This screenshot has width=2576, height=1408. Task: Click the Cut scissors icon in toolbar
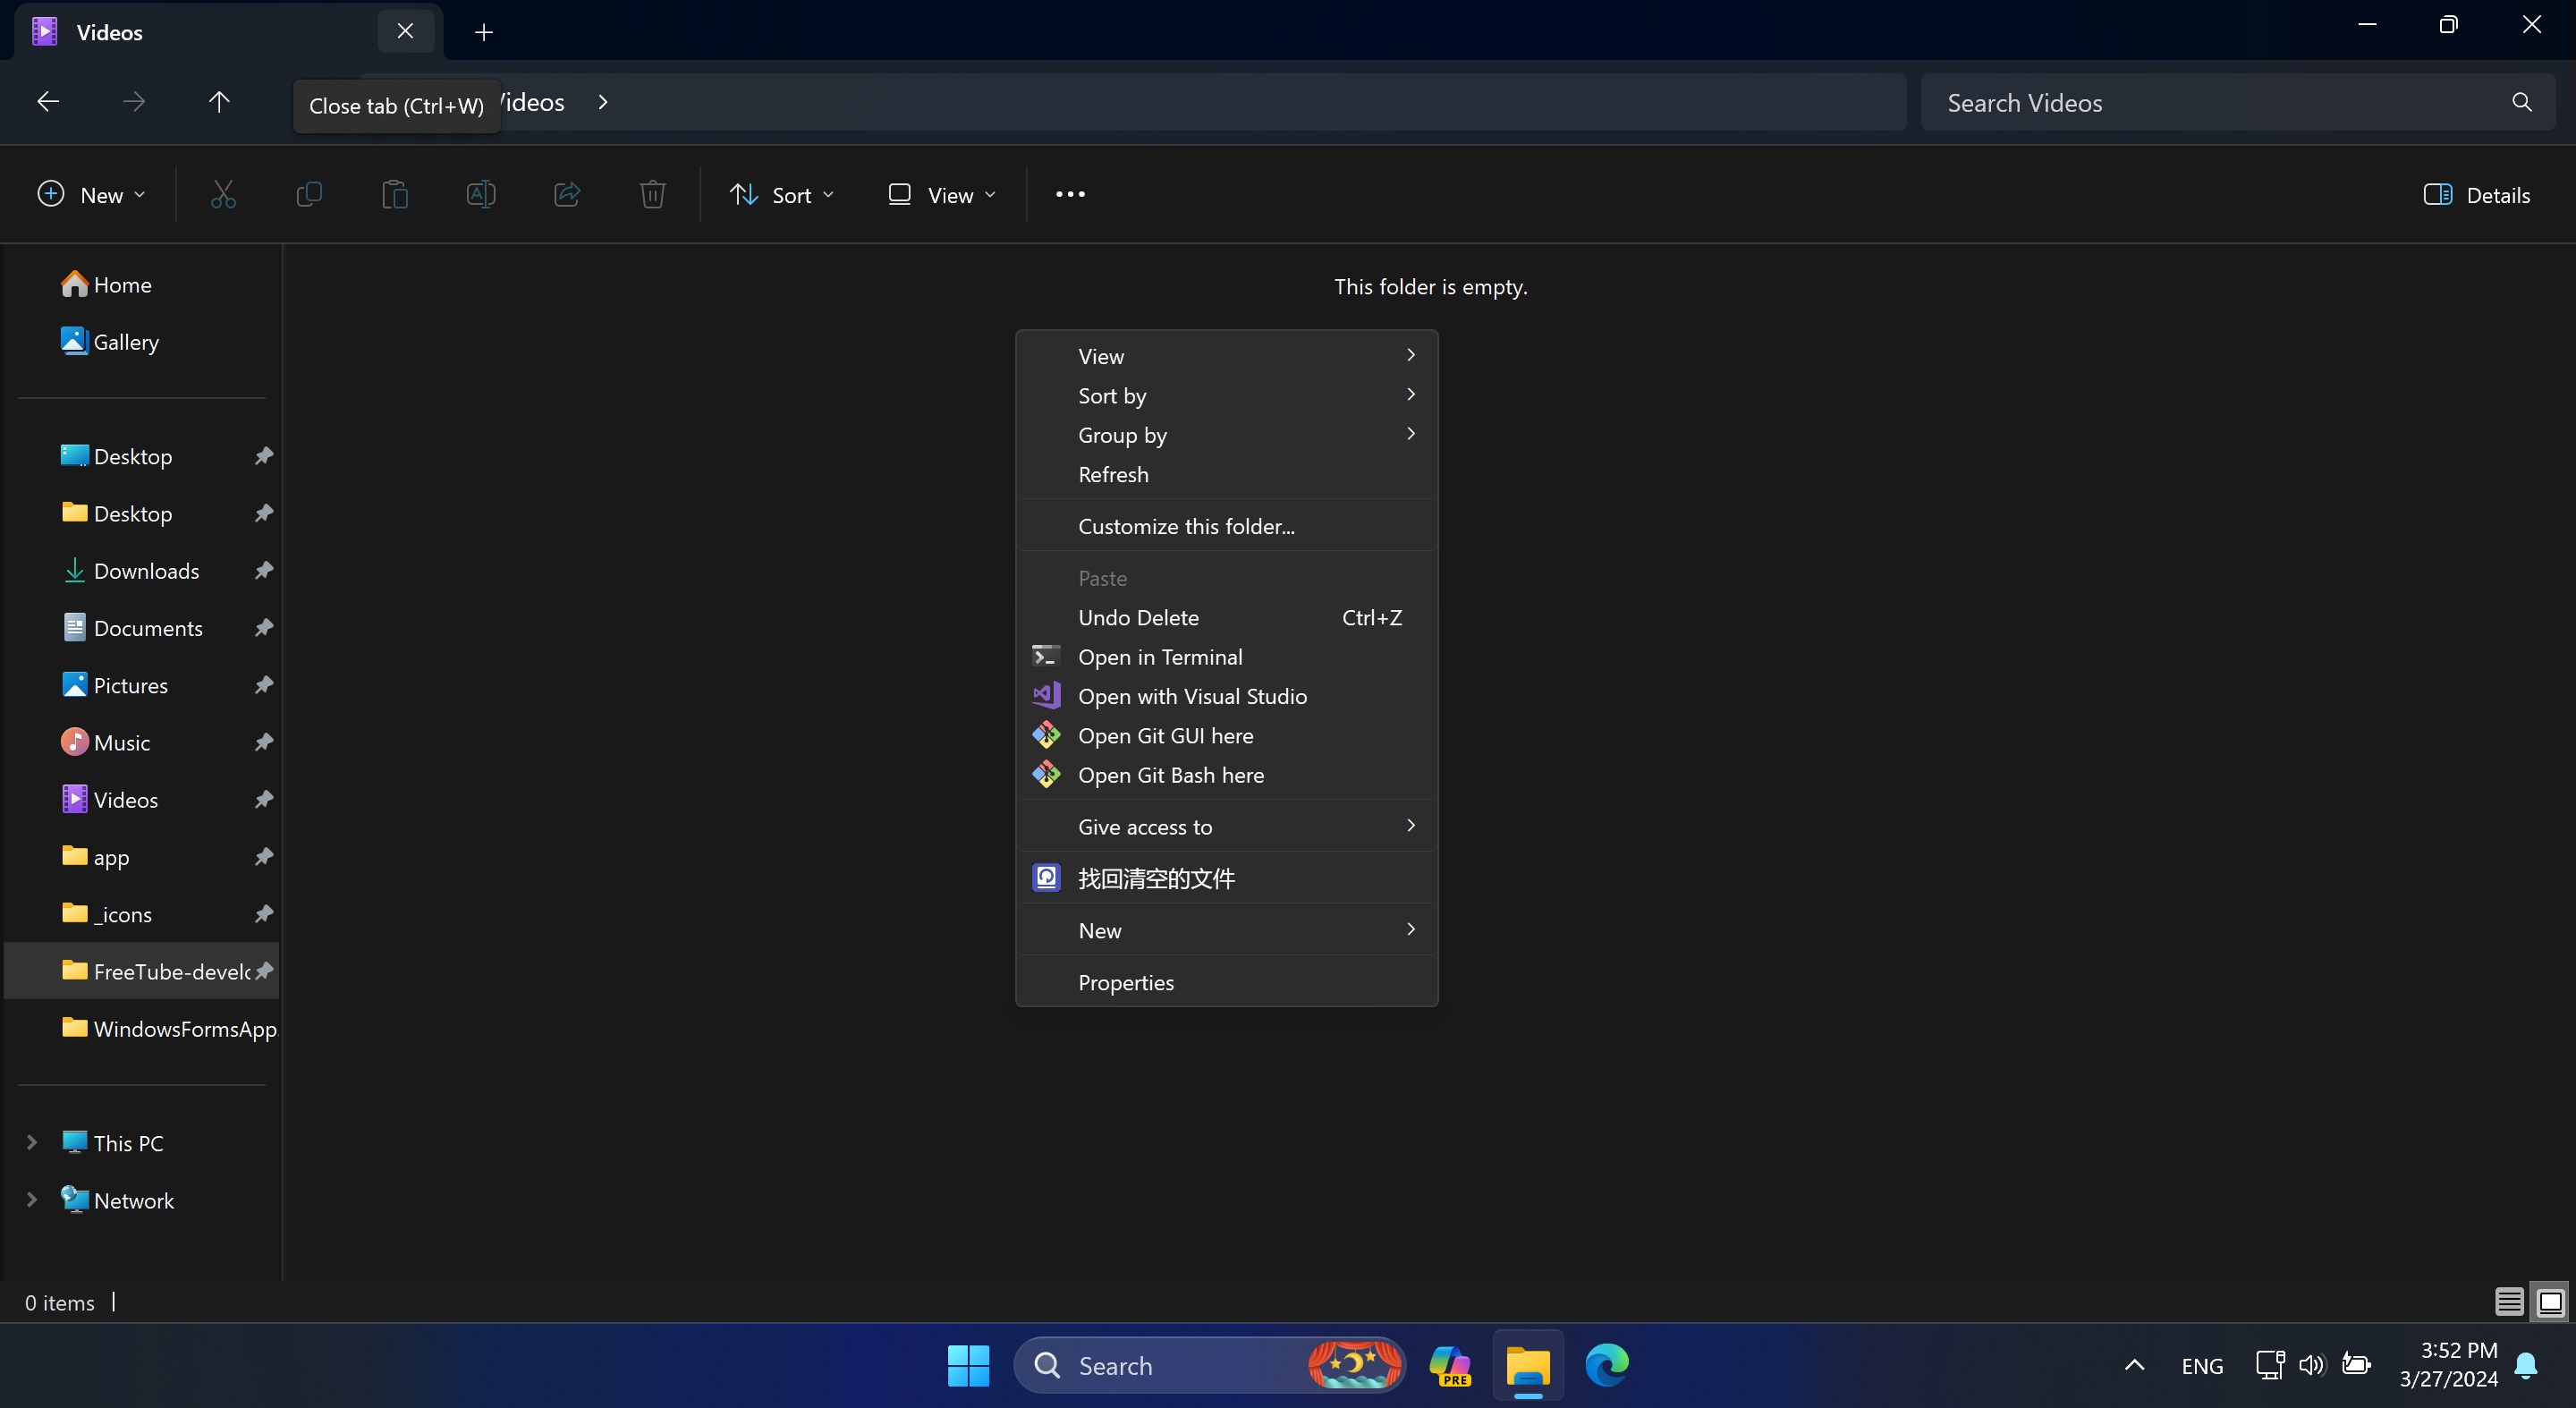click(x=223, y=194)
